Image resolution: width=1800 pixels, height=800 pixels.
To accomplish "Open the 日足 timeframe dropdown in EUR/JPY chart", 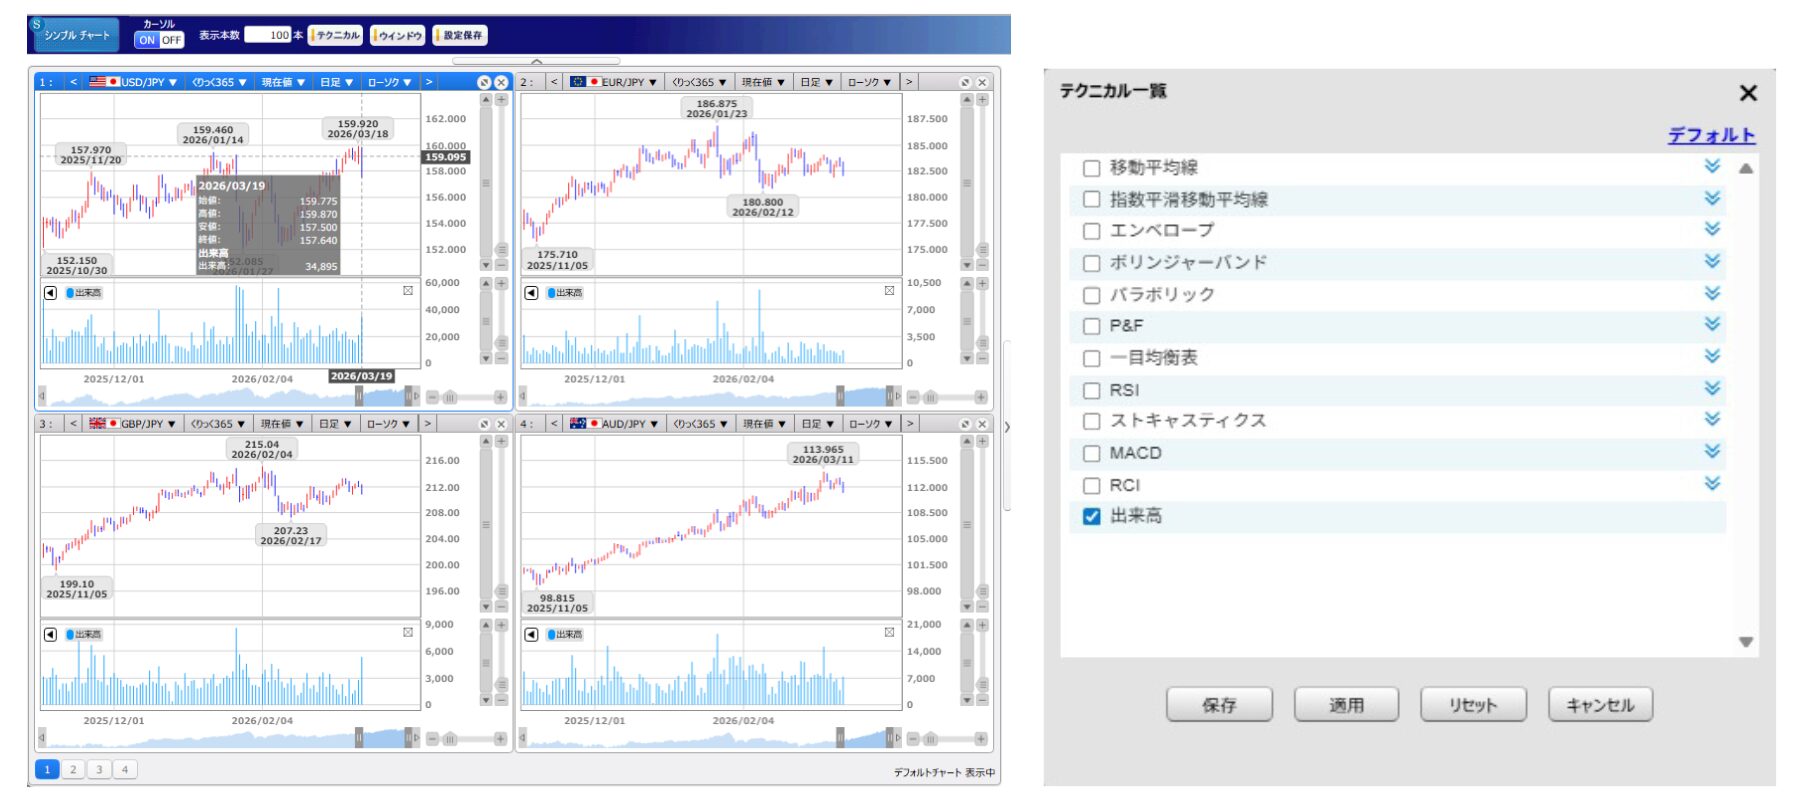I will (816, 82).
